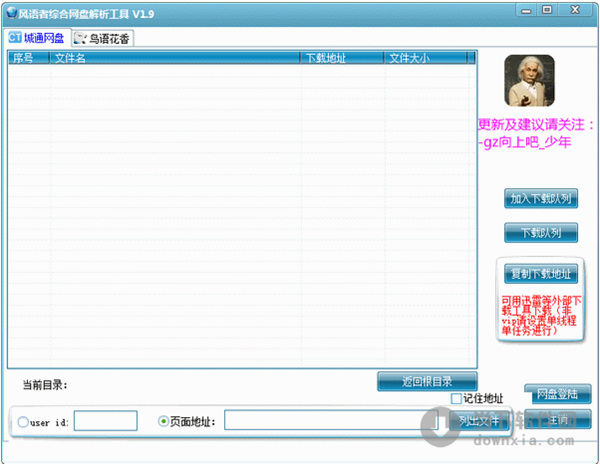
Task: Select the 页面地址 radio button
Action: click(x=163, y=422)
